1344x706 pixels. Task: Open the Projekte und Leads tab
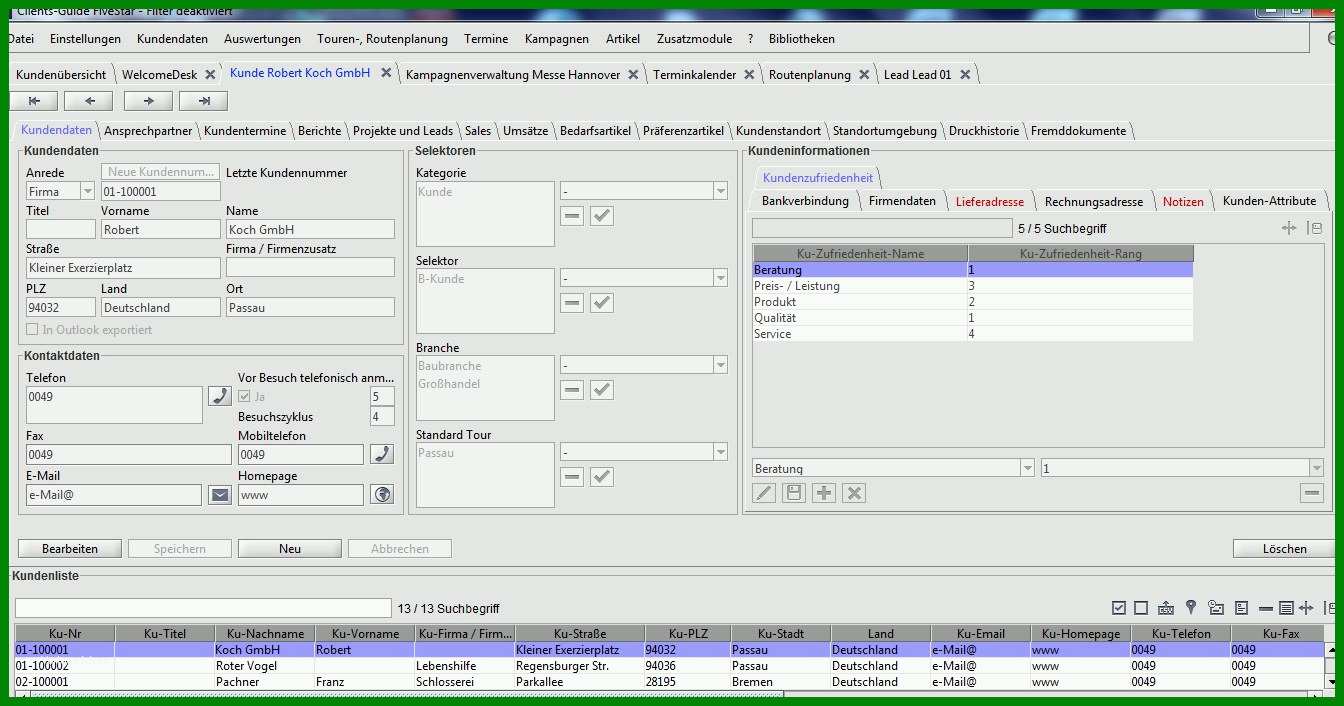tap(403, 131)
